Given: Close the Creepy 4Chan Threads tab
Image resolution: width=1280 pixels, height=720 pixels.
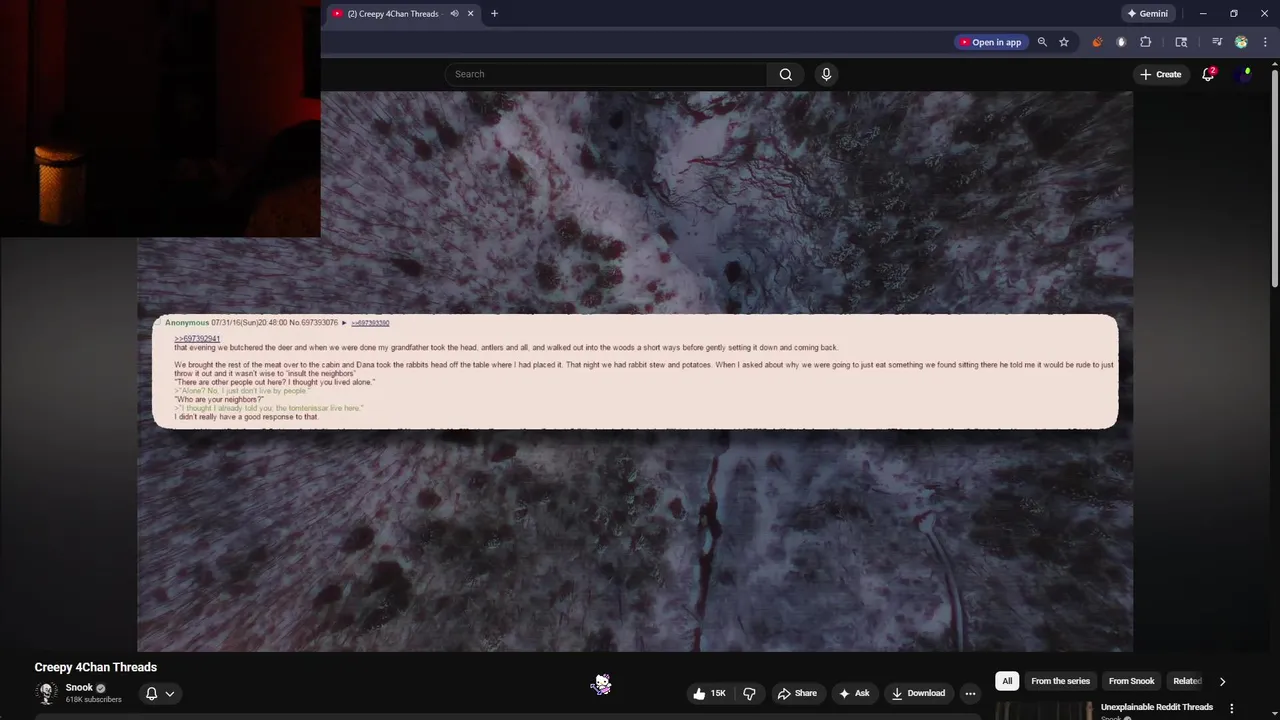Looking at the screenshot, I should coord(470,14).
